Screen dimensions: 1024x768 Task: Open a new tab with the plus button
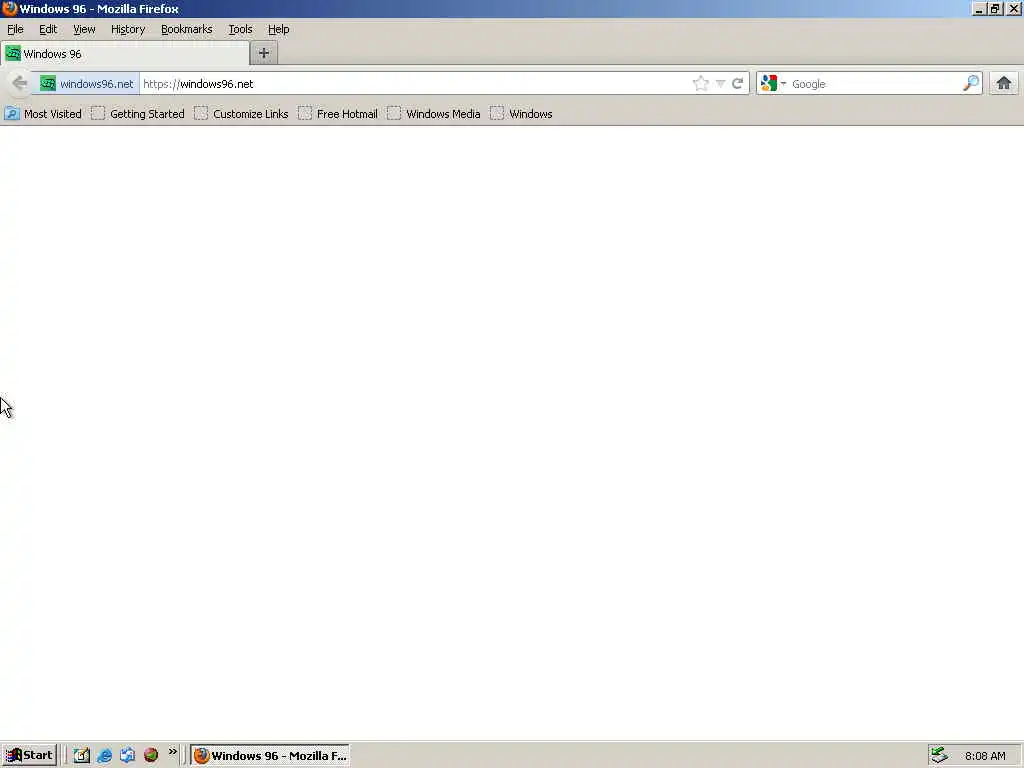point(264,54)
